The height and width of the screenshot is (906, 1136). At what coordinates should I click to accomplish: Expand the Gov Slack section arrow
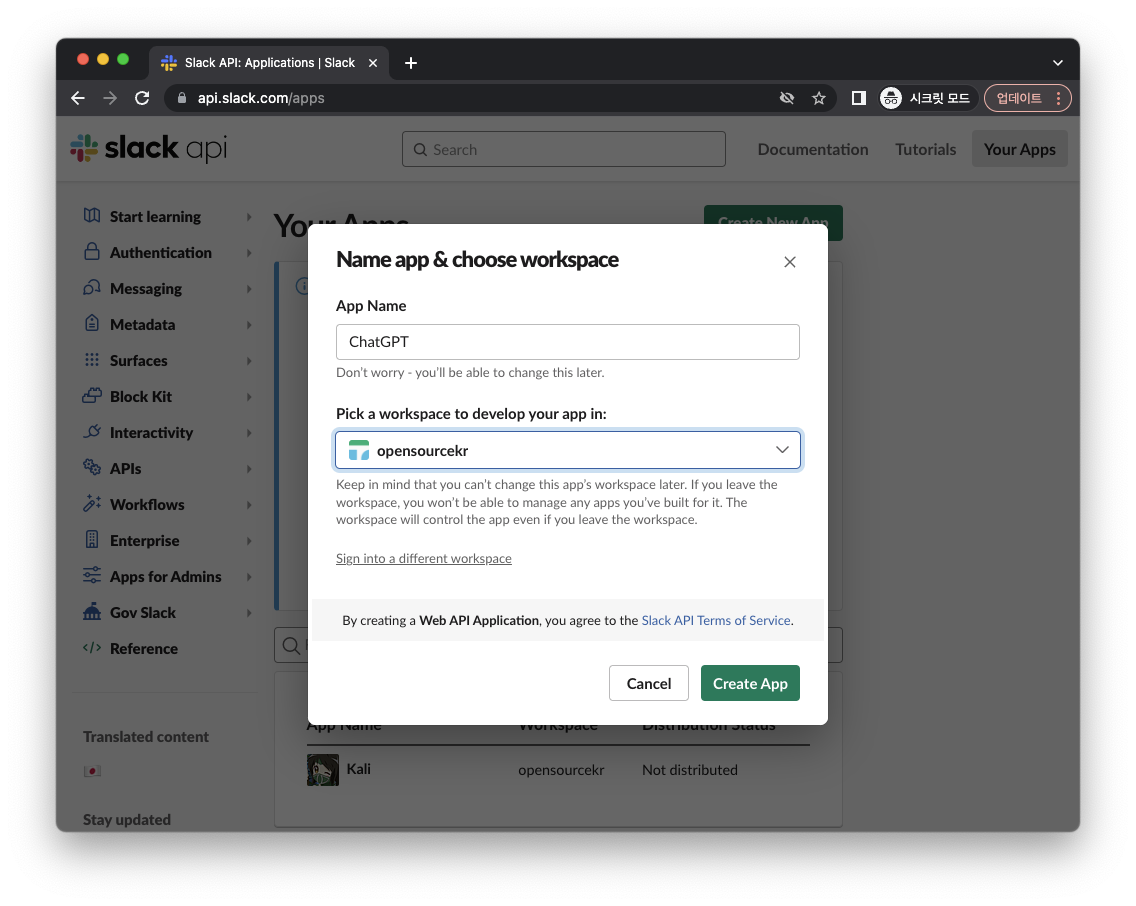248,613
